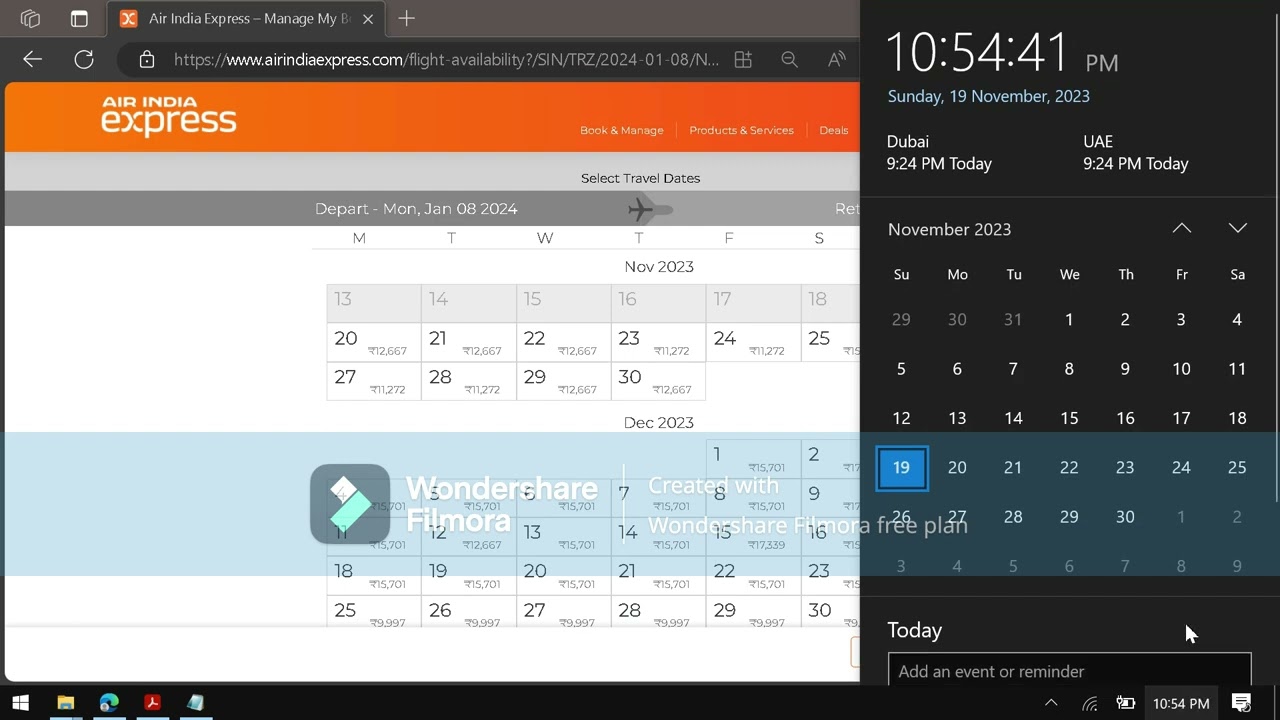1280x720 pixels.
Task: Open the Deals menu
Action: tap(833, 130)
